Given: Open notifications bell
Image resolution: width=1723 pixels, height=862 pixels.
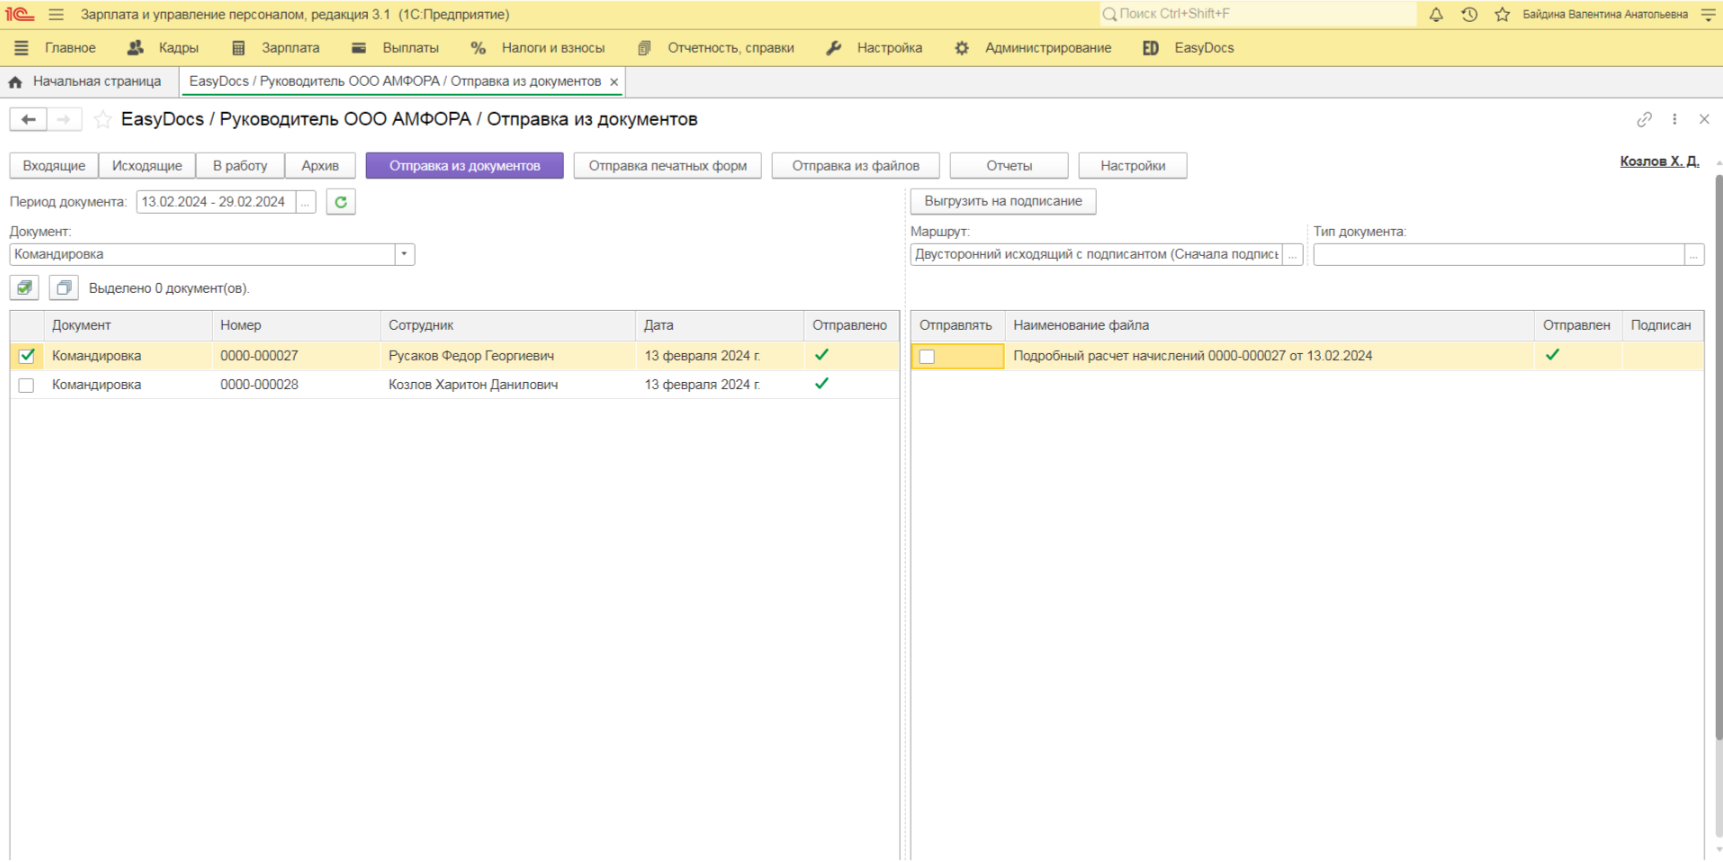Looking at the screenshot, I should (x=1436, y=14).
